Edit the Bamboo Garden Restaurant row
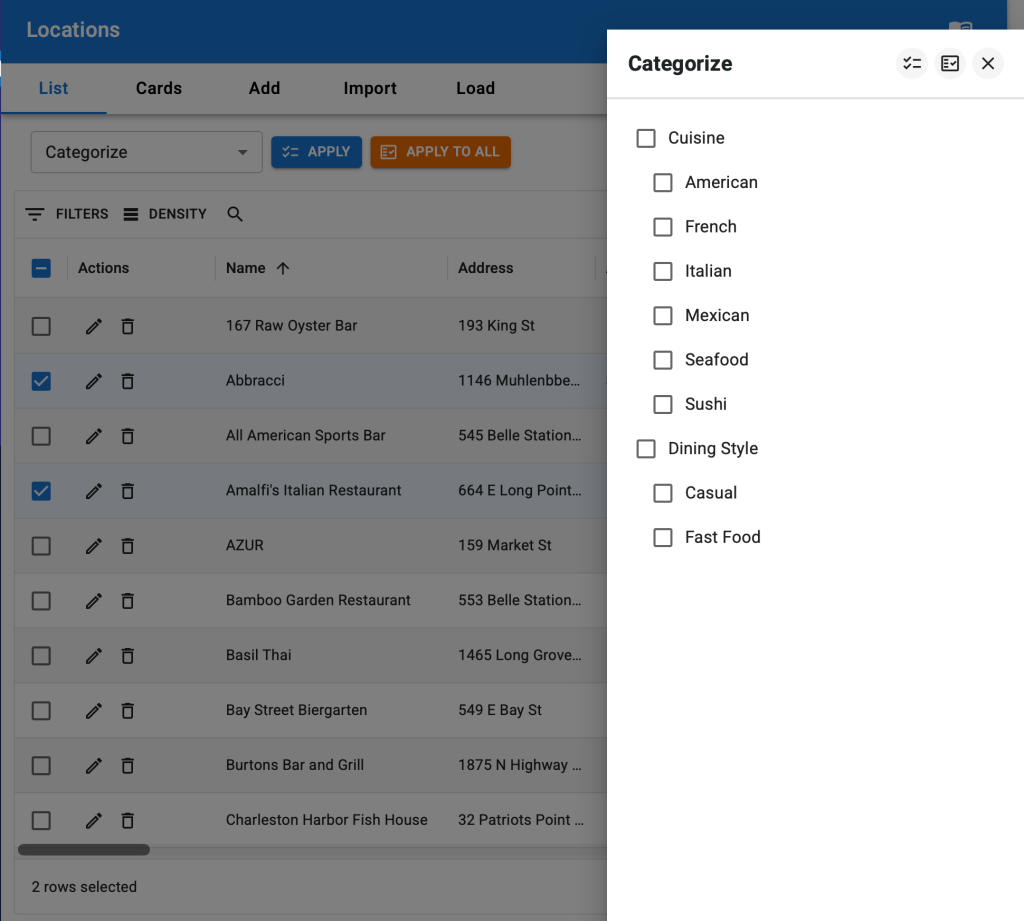1024x921 pixels. (x=93, y=600)
